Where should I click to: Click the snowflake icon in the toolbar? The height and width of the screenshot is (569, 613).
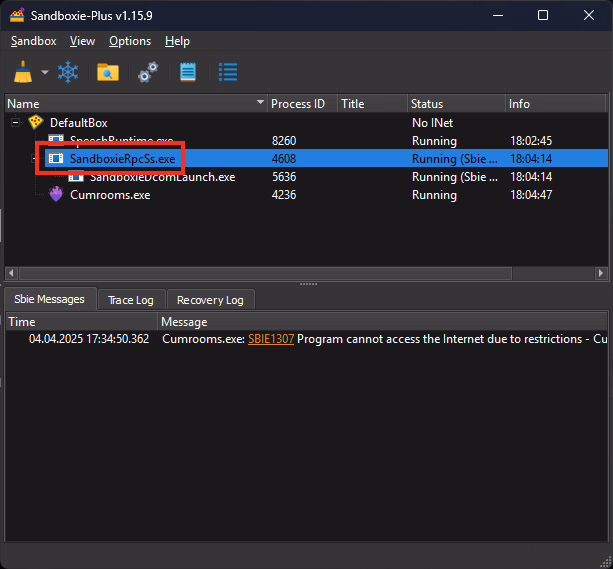[68, 72]
